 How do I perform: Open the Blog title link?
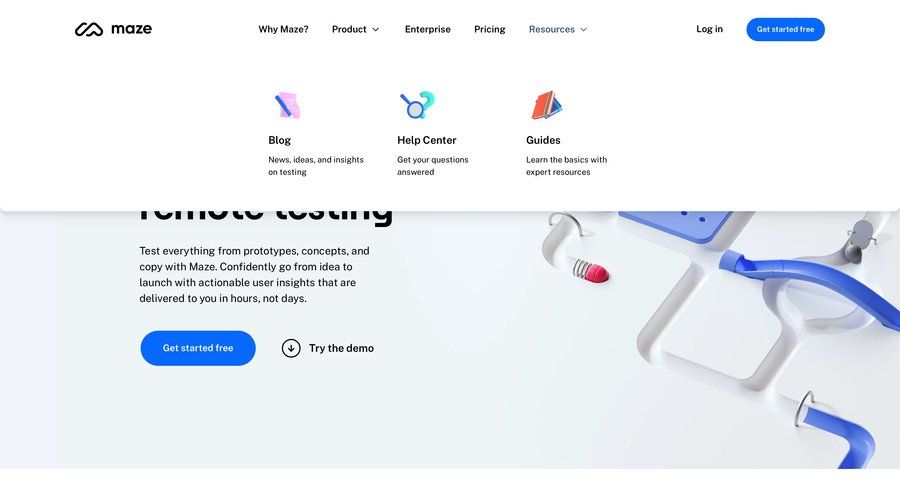[280, 140]
